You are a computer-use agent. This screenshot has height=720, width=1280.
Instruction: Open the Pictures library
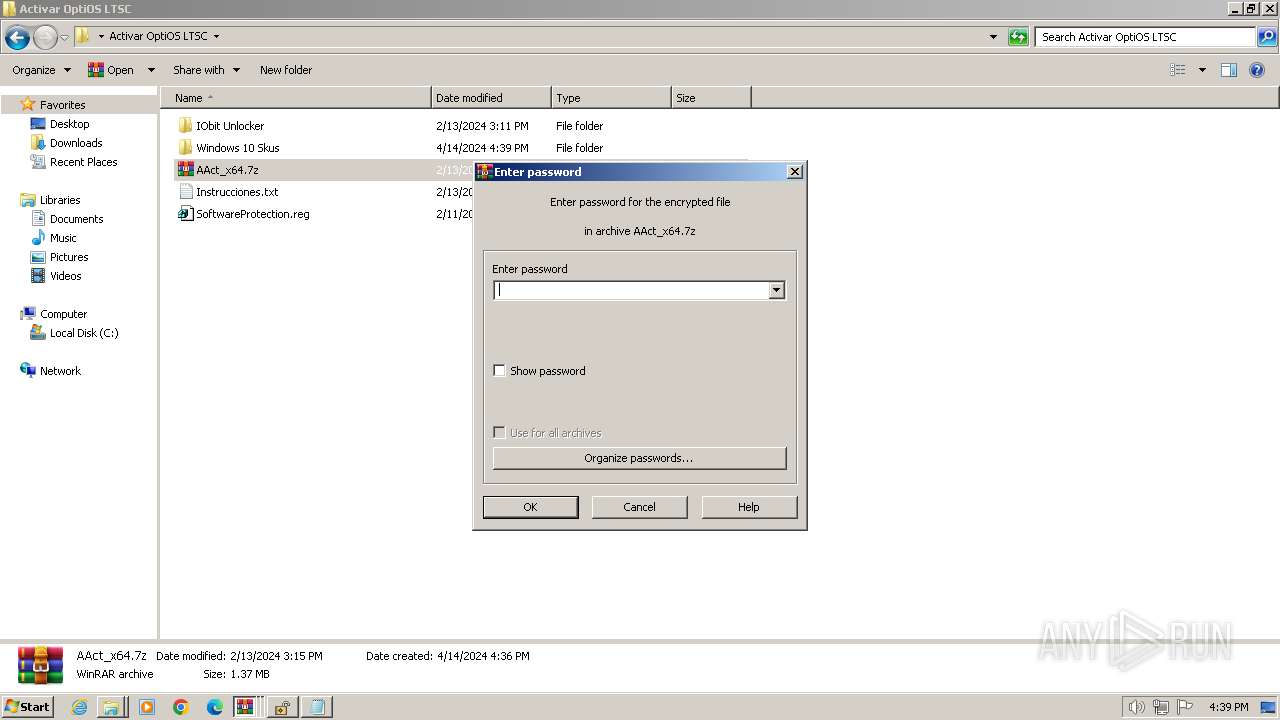pyautogui.click(x=69, y=257)
